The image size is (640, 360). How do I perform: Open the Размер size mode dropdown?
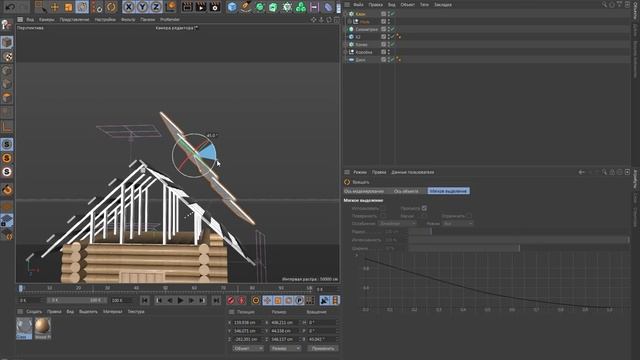pos(285,349)
